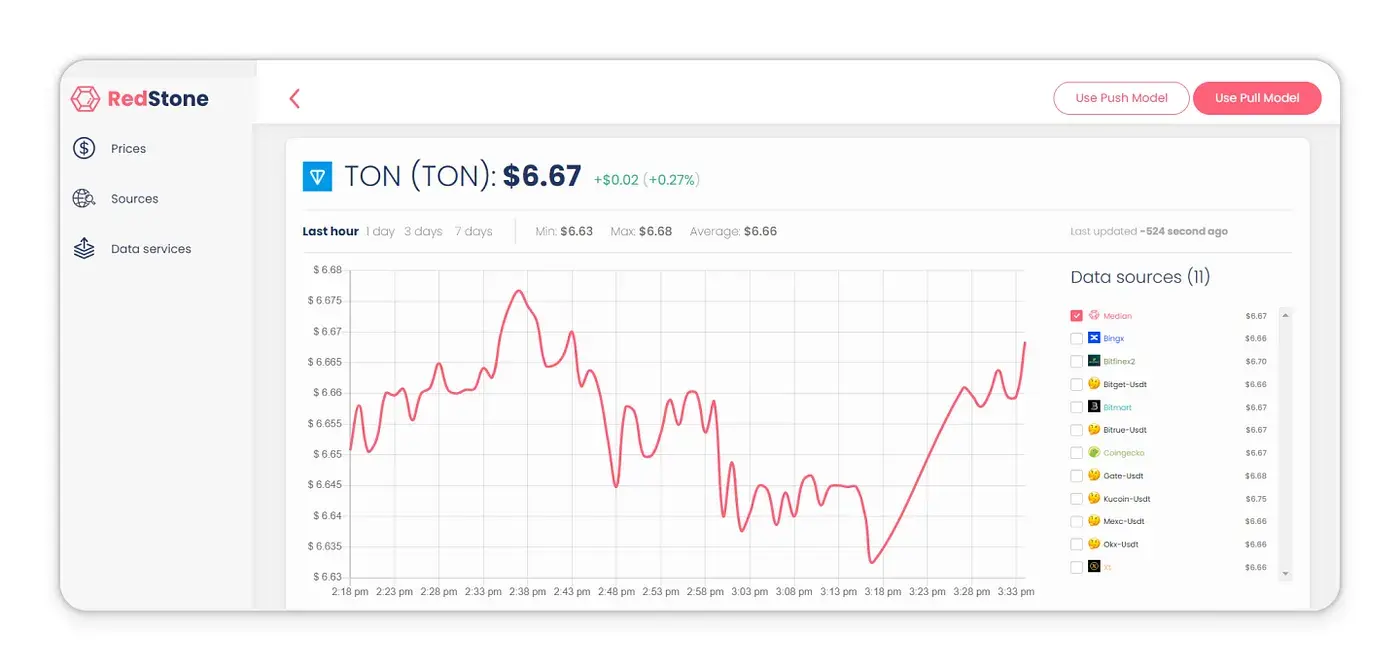Select the Prices sidebar icon
Image resolution: width=1400 pixels, height=671 pixels.
(83, 148)
